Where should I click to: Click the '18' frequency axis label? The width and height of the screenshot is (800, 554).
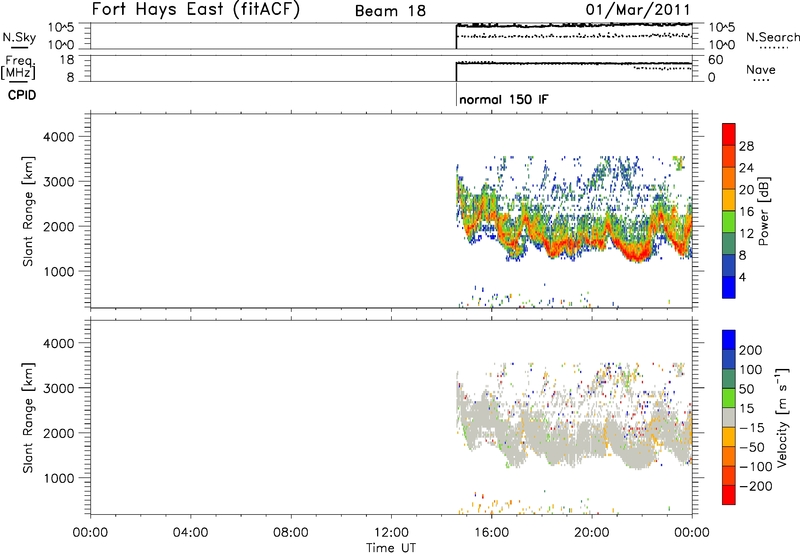(66, 60)
